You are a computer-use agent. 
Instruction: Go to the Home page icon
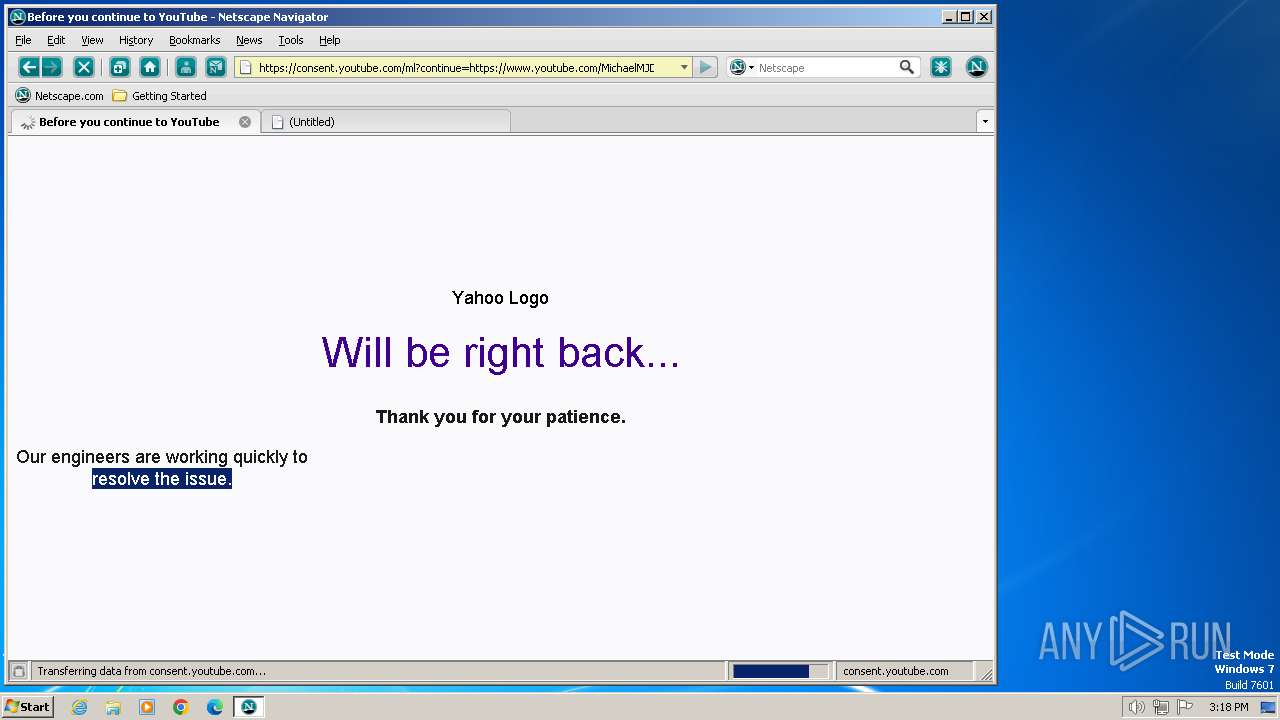[x=150, y=67]
